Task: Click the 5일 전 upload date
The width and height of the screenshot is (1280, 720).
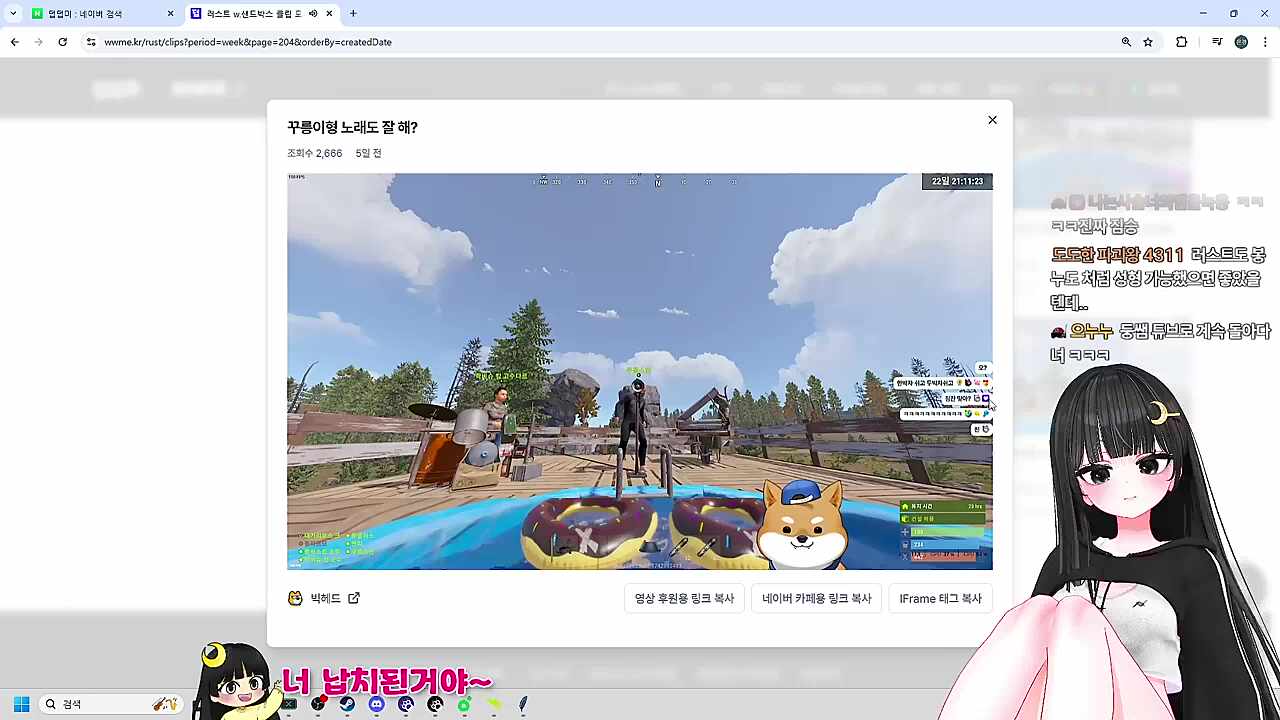Action: tap(368, 153)
